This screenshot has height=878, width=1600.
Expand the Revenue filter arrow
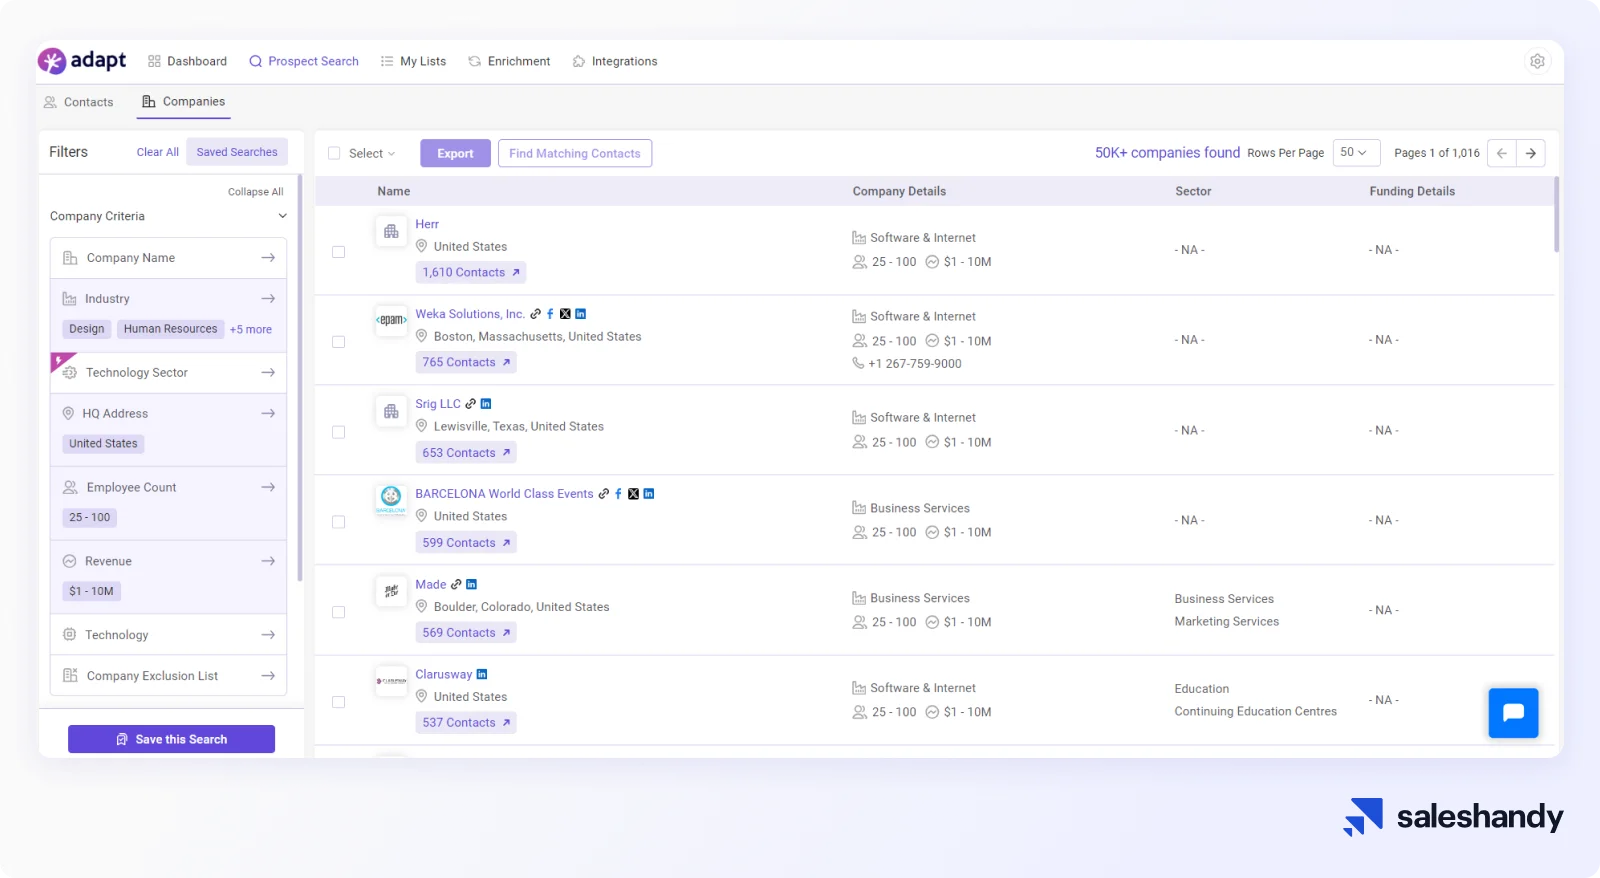(x=268, y=561)
